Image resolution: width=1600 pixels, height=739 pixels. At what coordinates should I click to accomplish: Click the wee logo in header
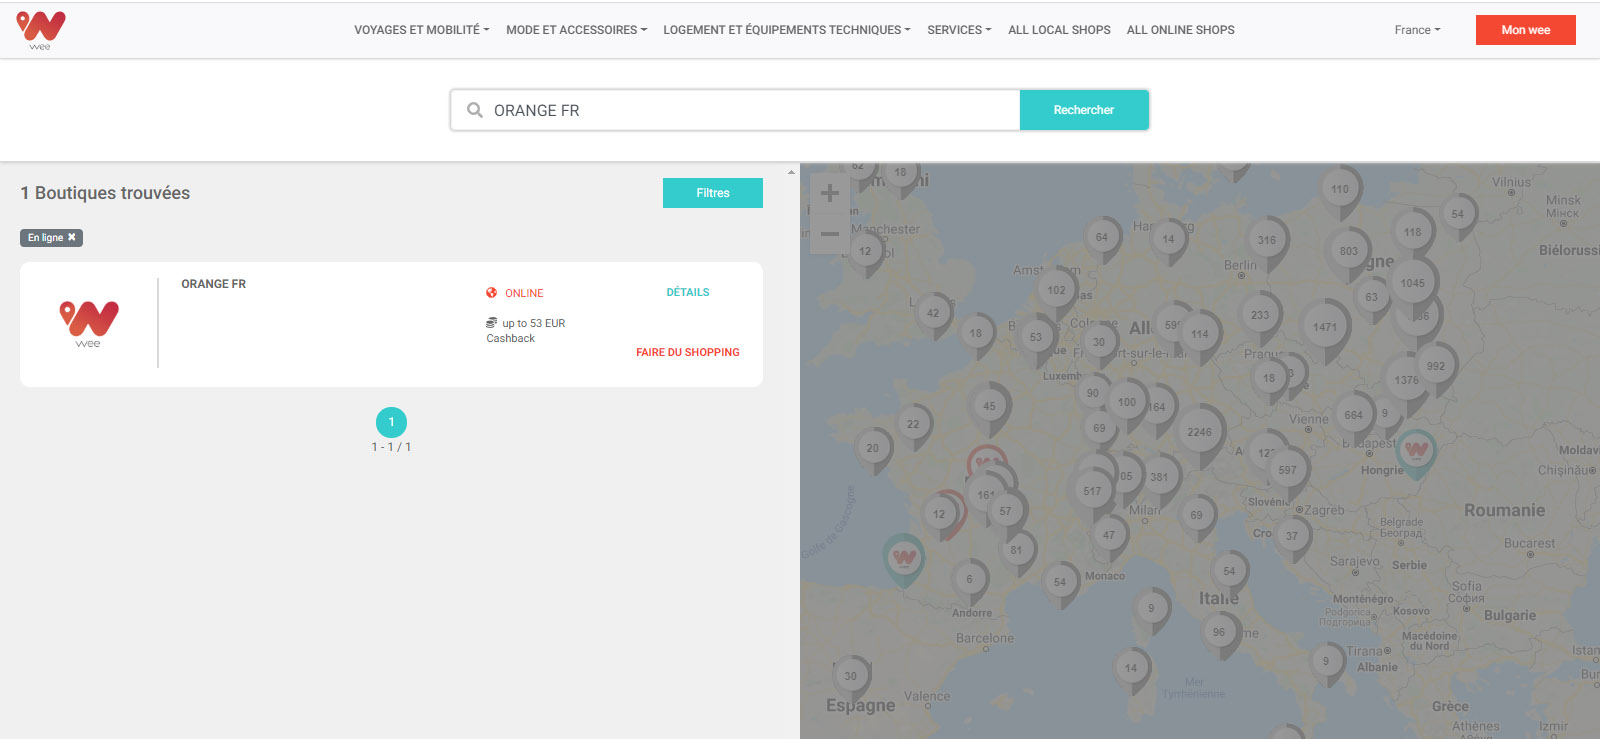(41, 30)
